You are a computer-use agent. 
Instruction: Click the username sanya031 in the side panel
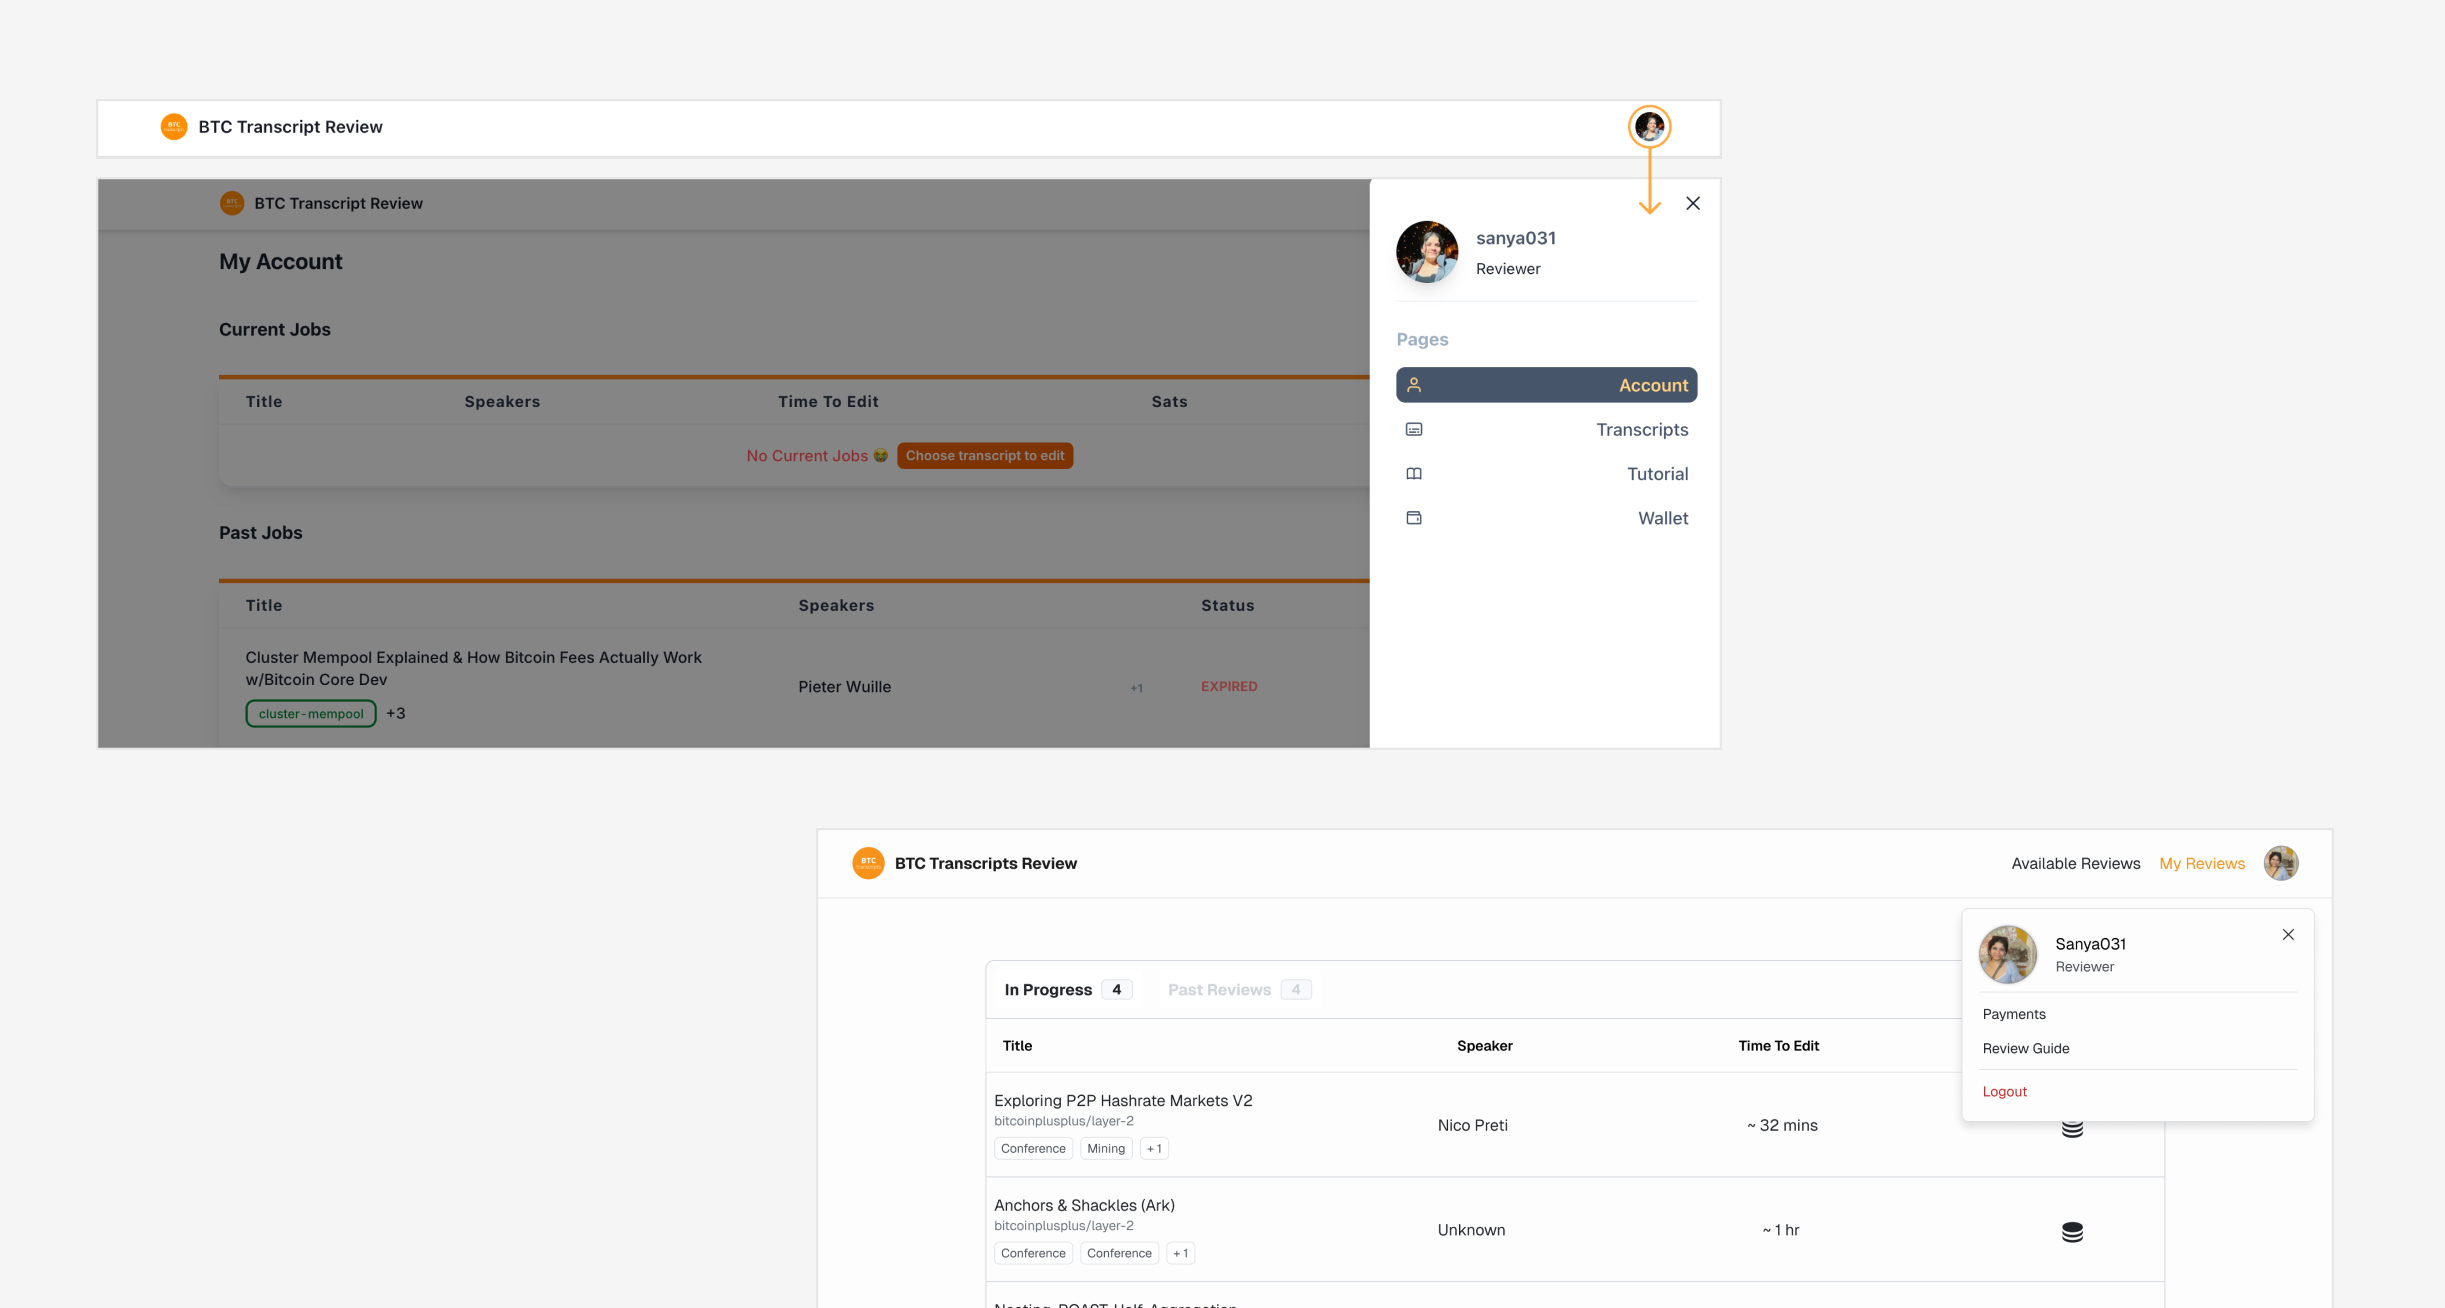pyautogui.click(x=1516, y=238)
